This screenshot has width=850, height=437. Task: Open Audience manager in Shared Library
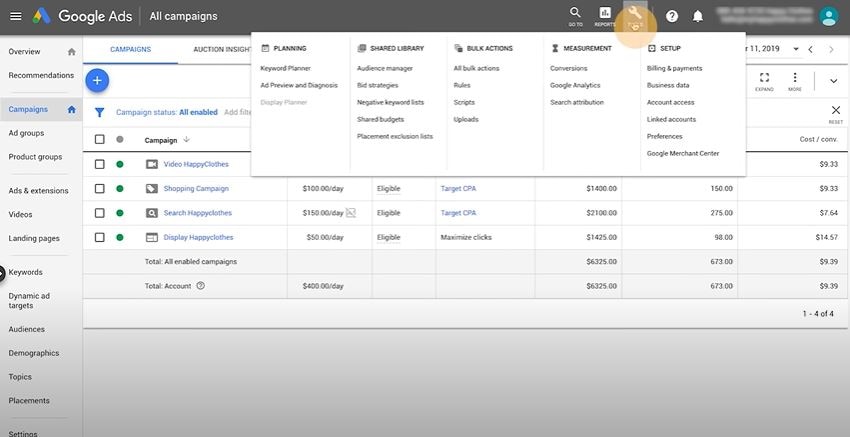pos(385,68)
